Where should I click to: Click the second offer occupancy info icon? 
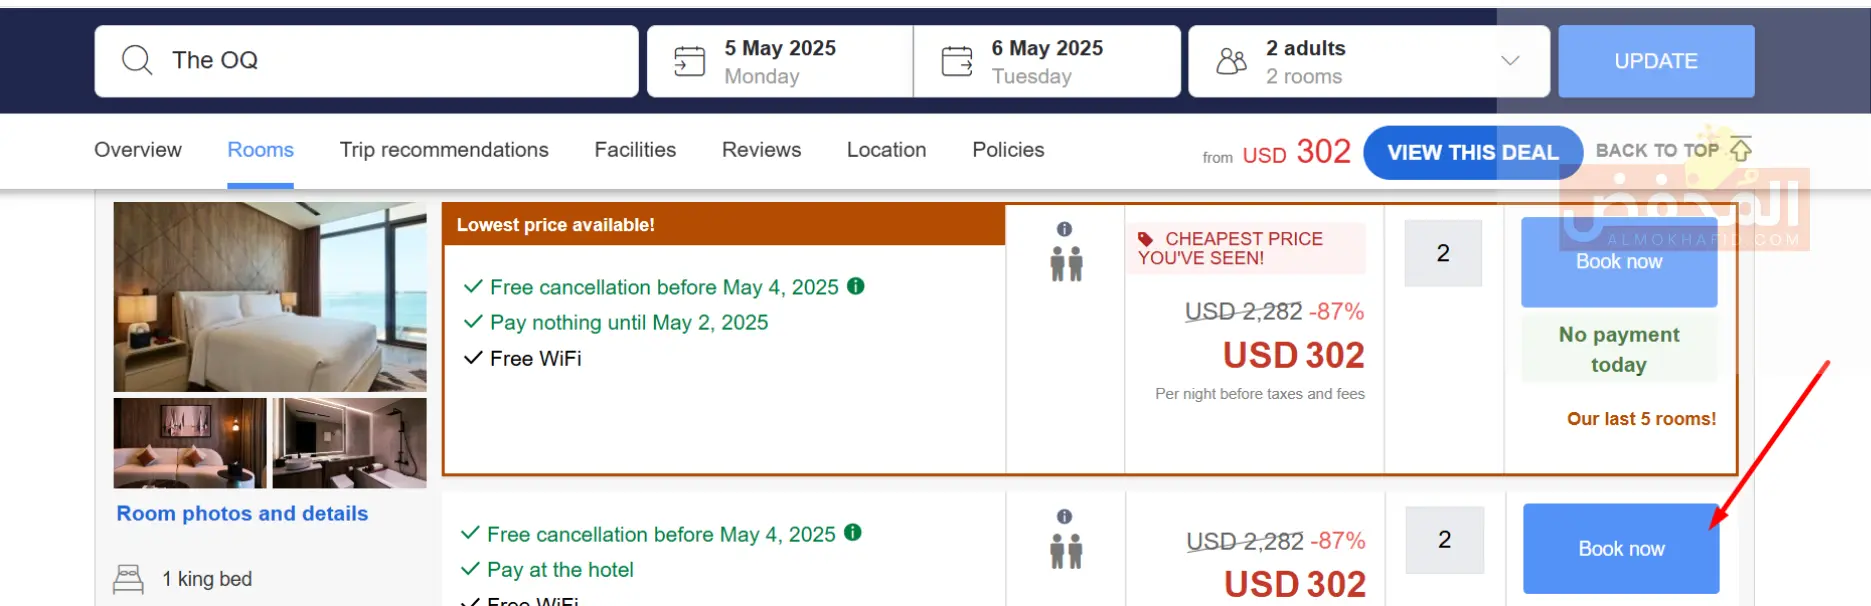[x=1065, y=516]
